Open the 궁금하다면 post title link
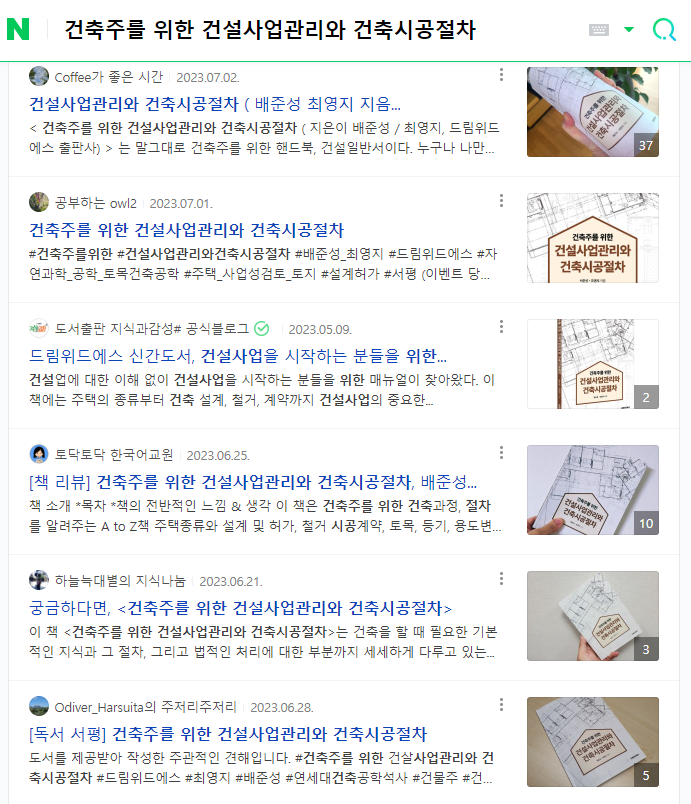 240,608
